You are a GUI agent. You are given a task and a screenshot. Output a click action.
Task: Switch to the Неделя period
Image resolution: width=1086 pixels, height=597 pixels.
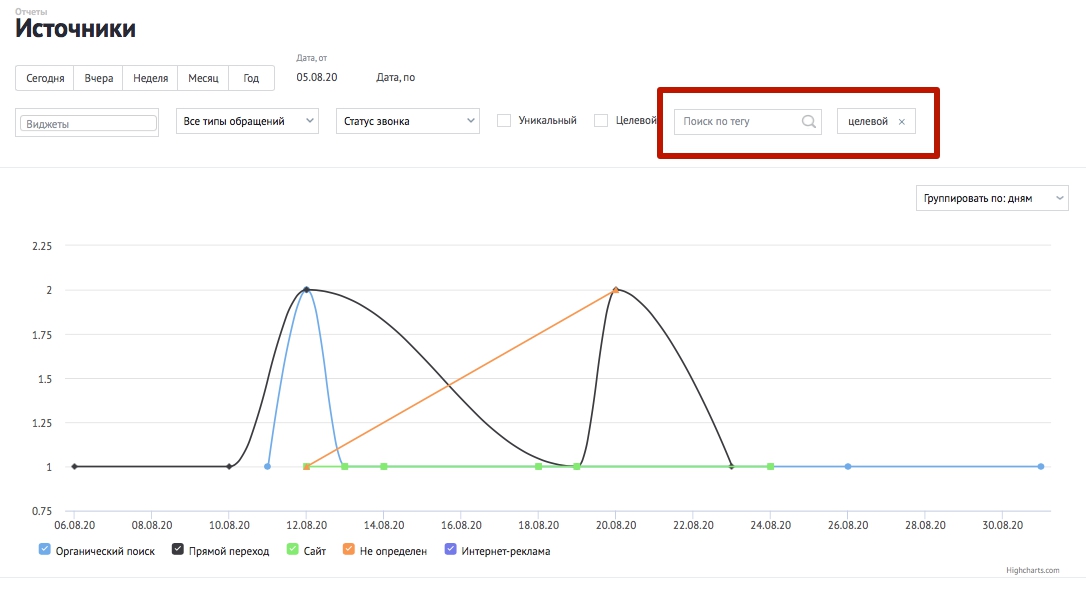point(150,78)
